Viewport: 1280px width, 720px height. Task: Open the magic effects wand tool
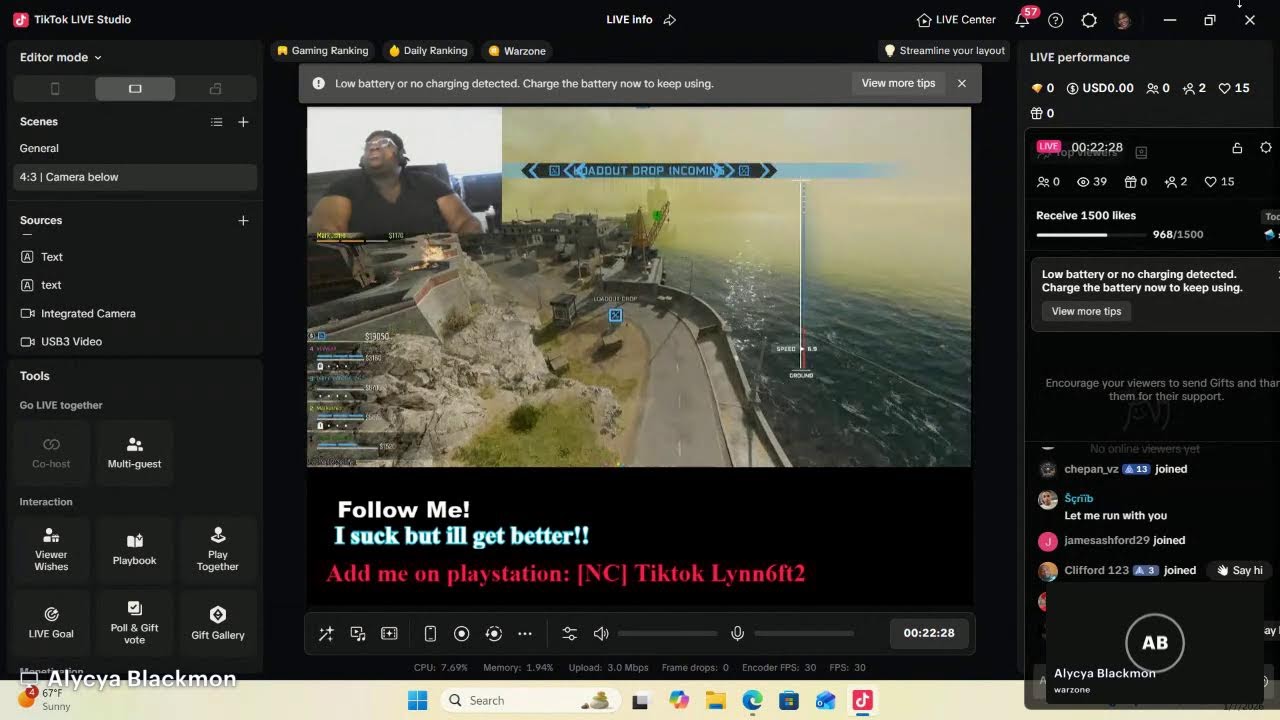click(326, 634)
